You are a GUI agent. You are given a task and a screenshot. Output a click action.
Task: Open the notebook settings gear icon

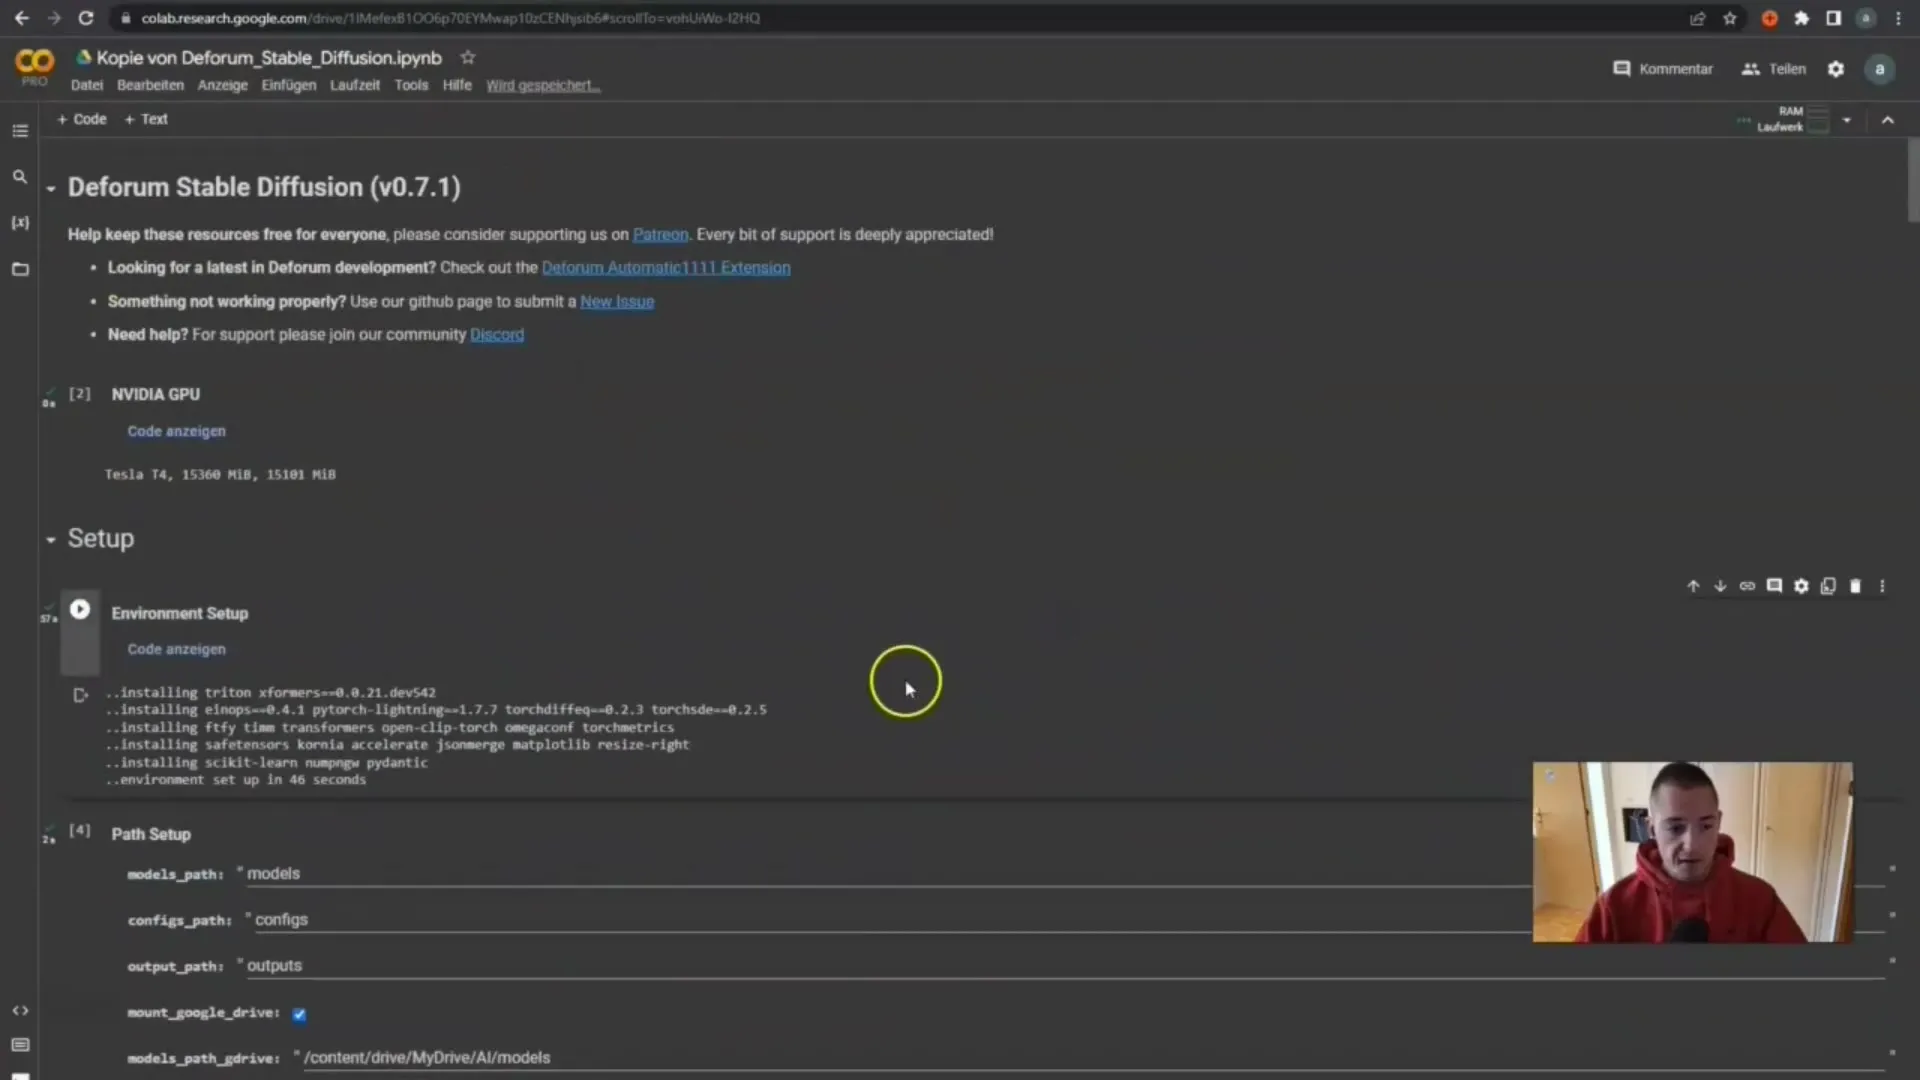point(1836,69)
